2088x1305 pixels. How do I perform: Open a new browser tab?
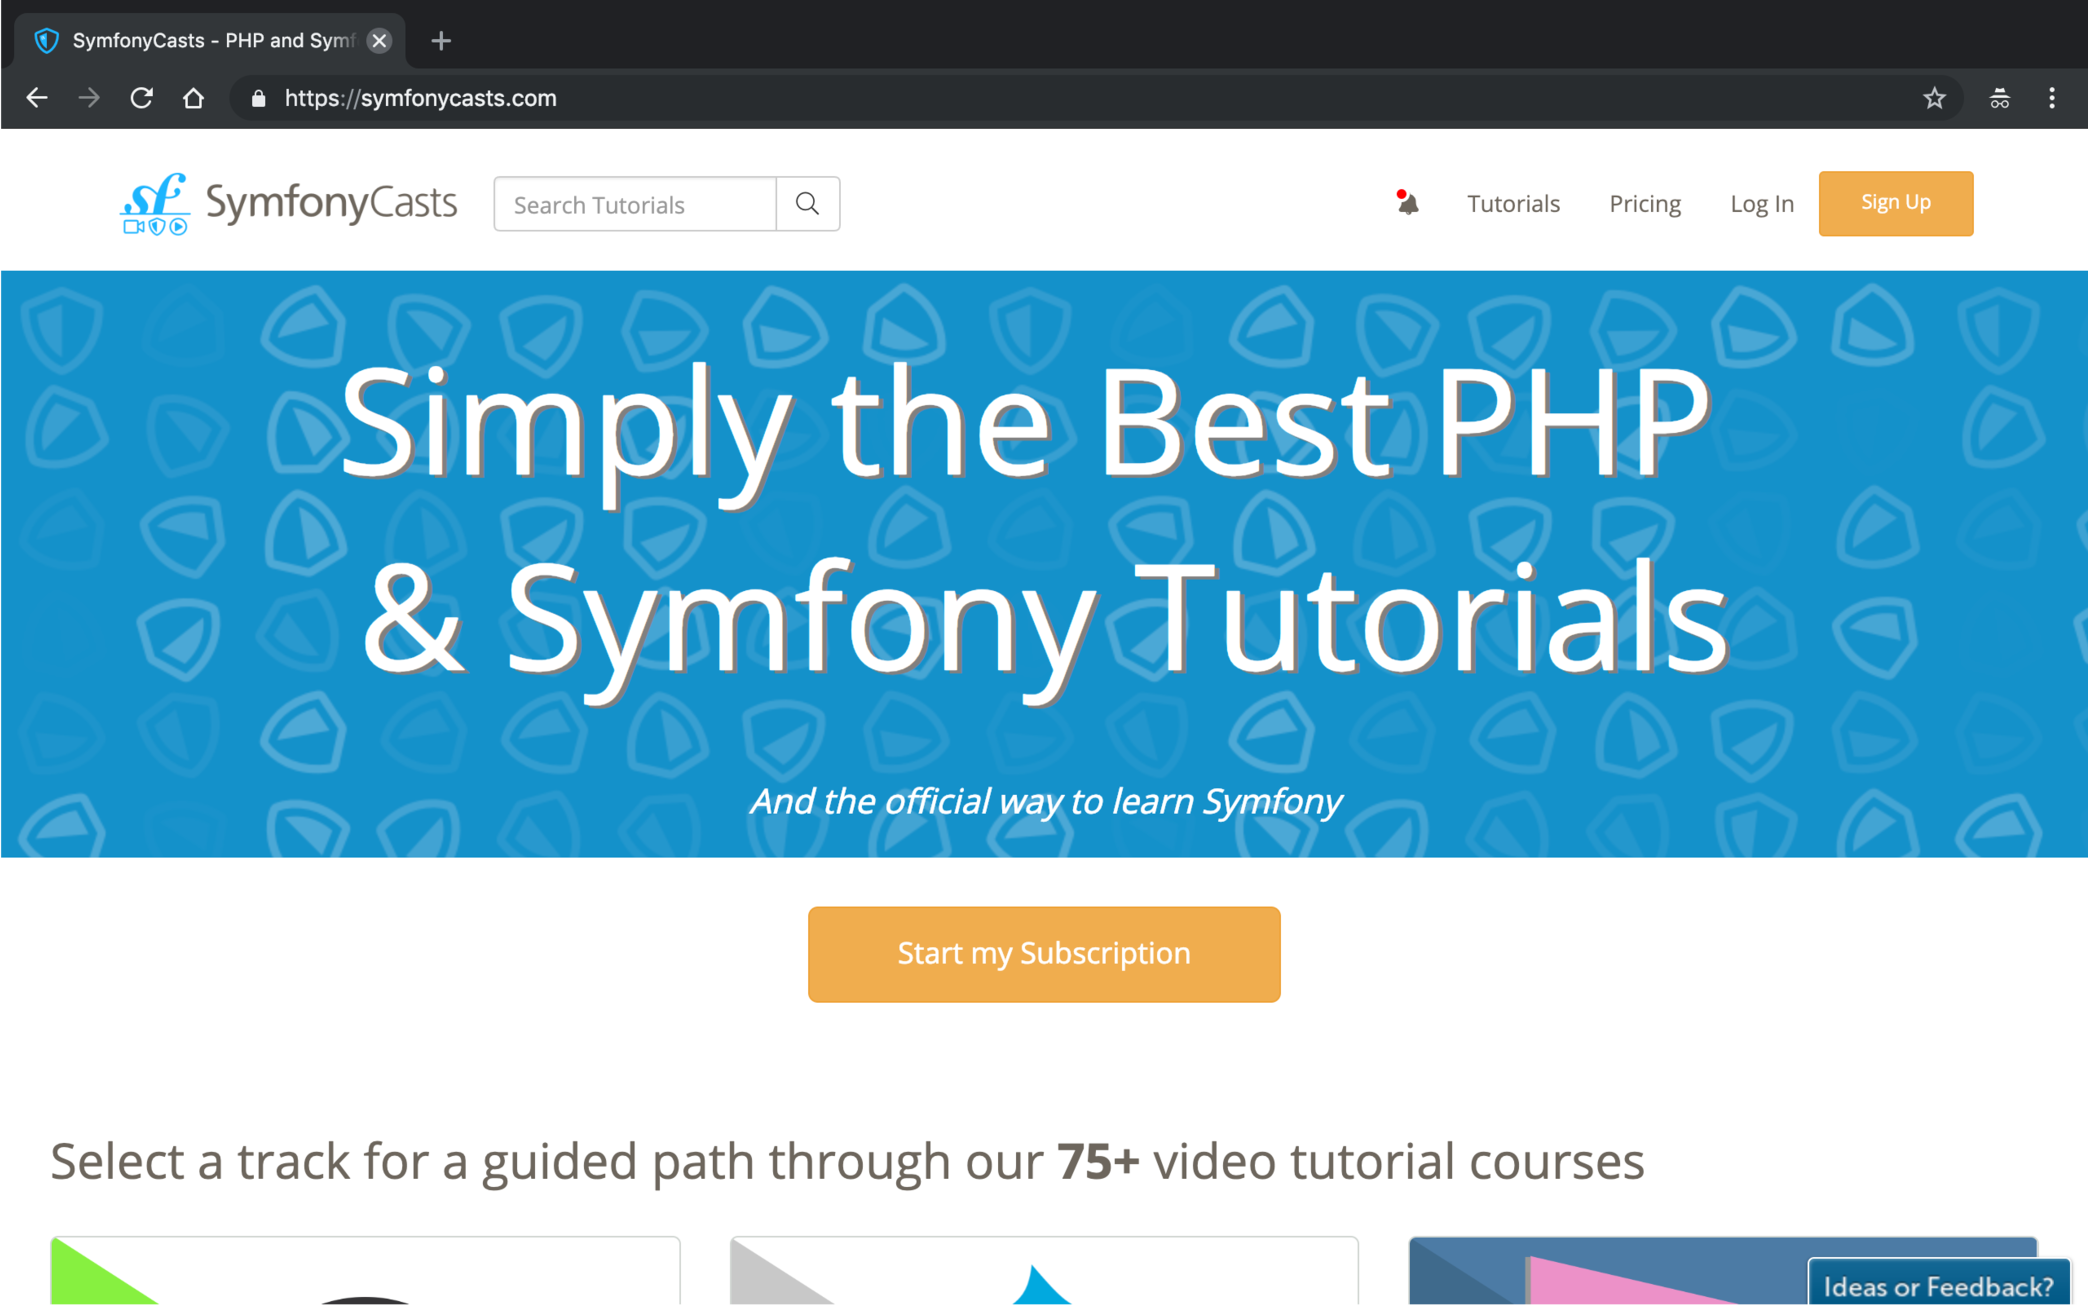click(441, 41)
